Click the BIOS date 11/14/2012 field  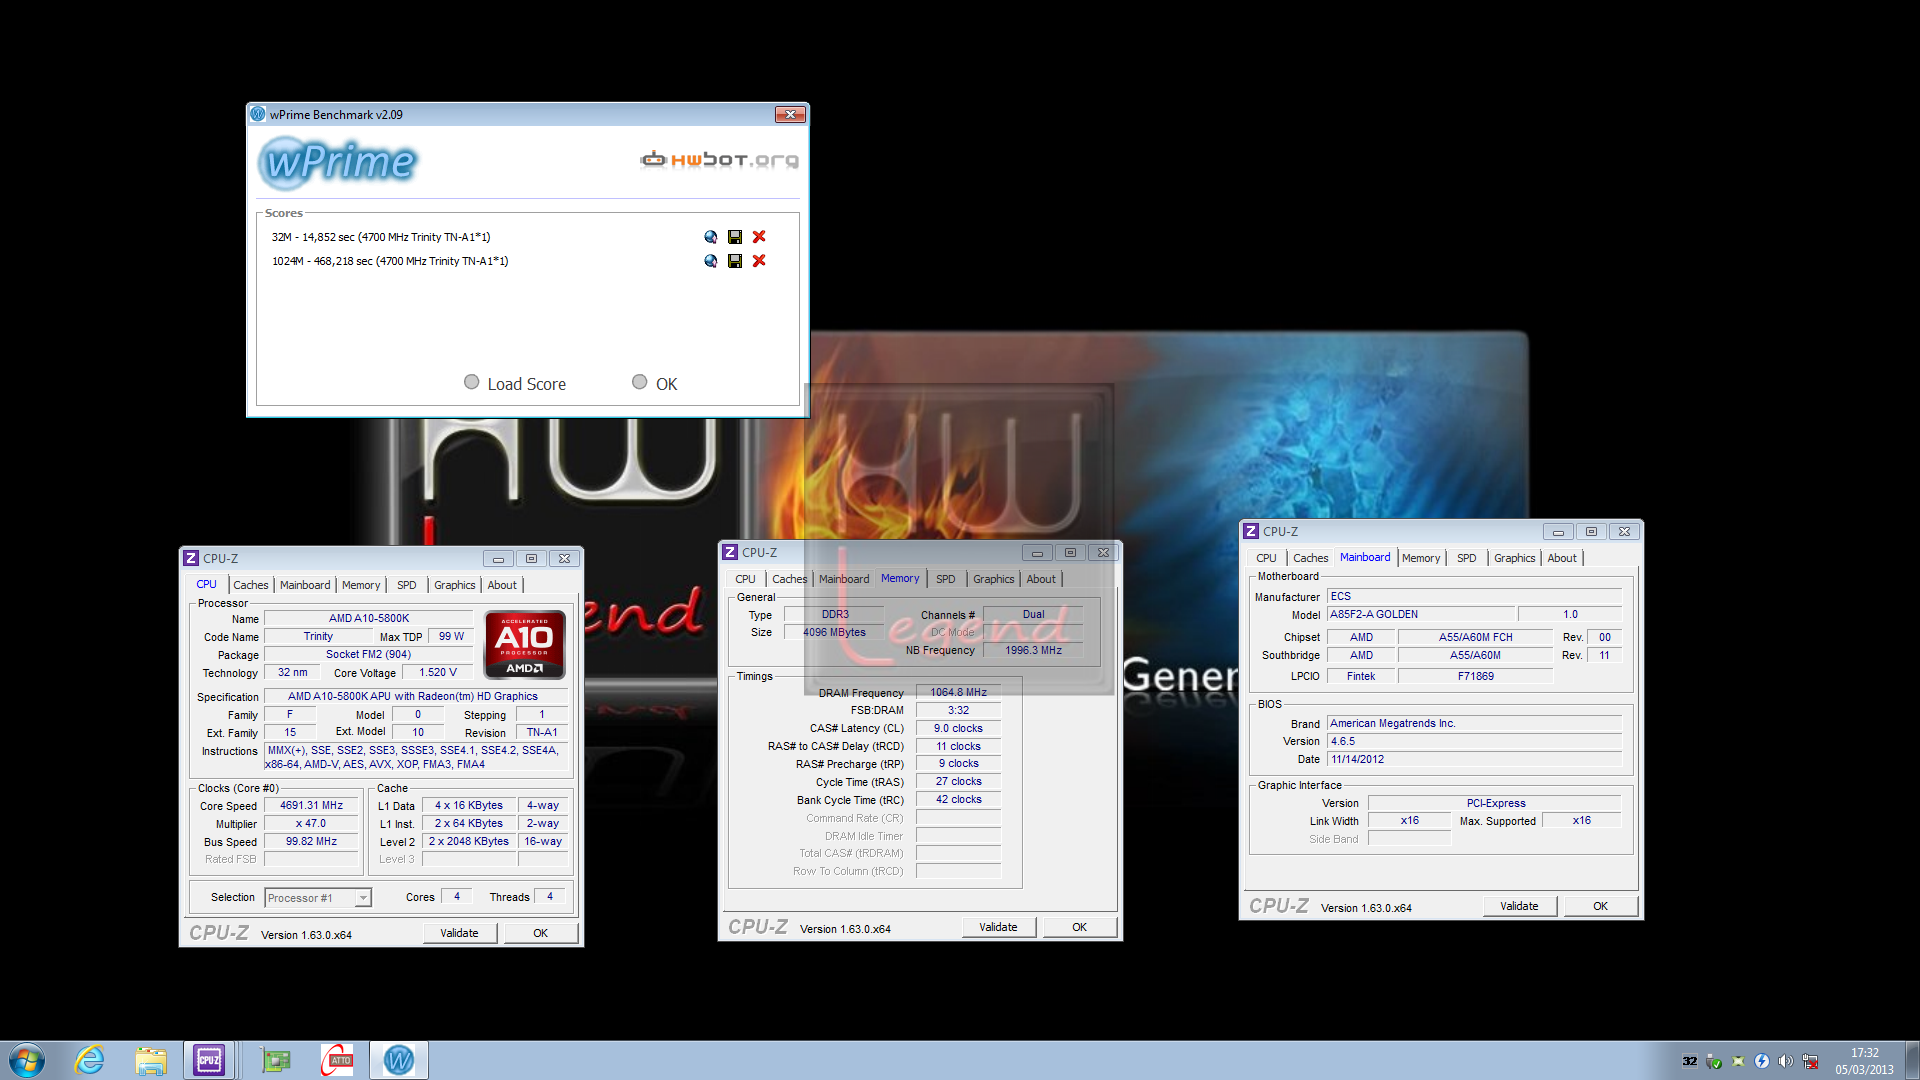click(x=1475, y=760)
